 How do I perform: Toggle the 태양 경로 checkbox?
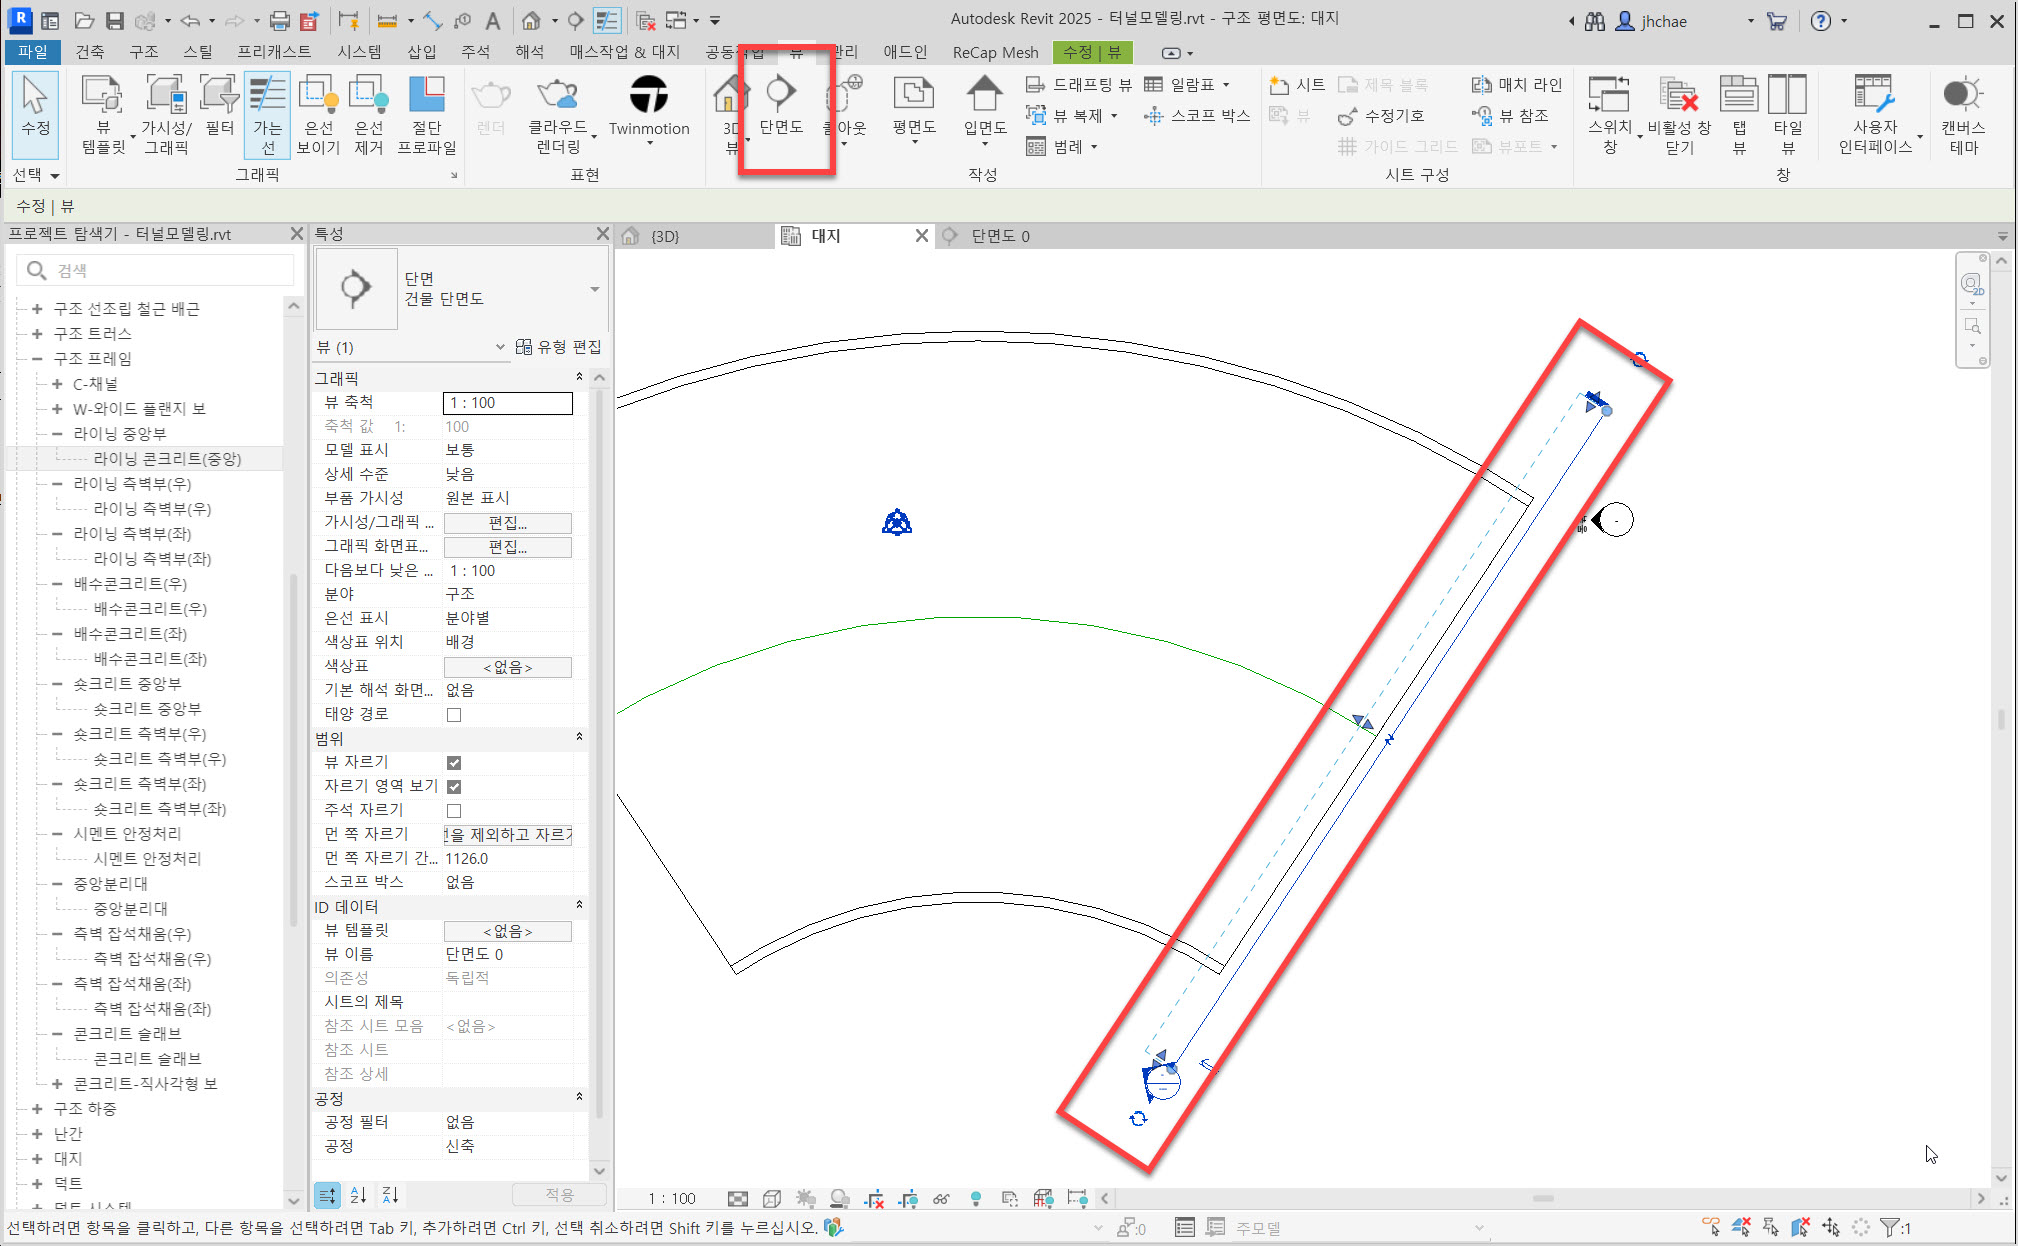[x=454, y=715]
